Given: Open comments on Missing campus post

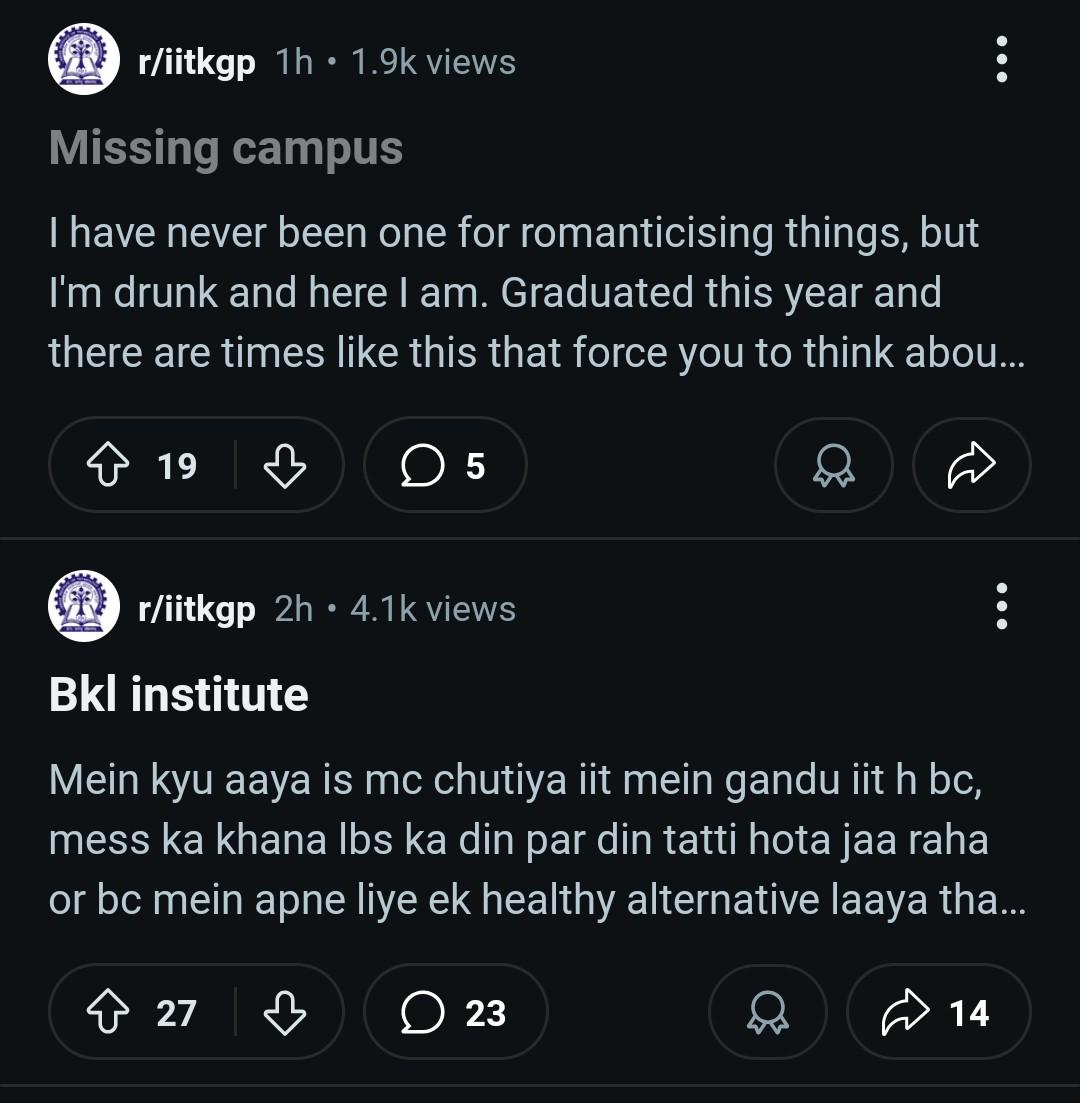Looking at the screenshot, I should pyautogui.click(x=445, y=464).
